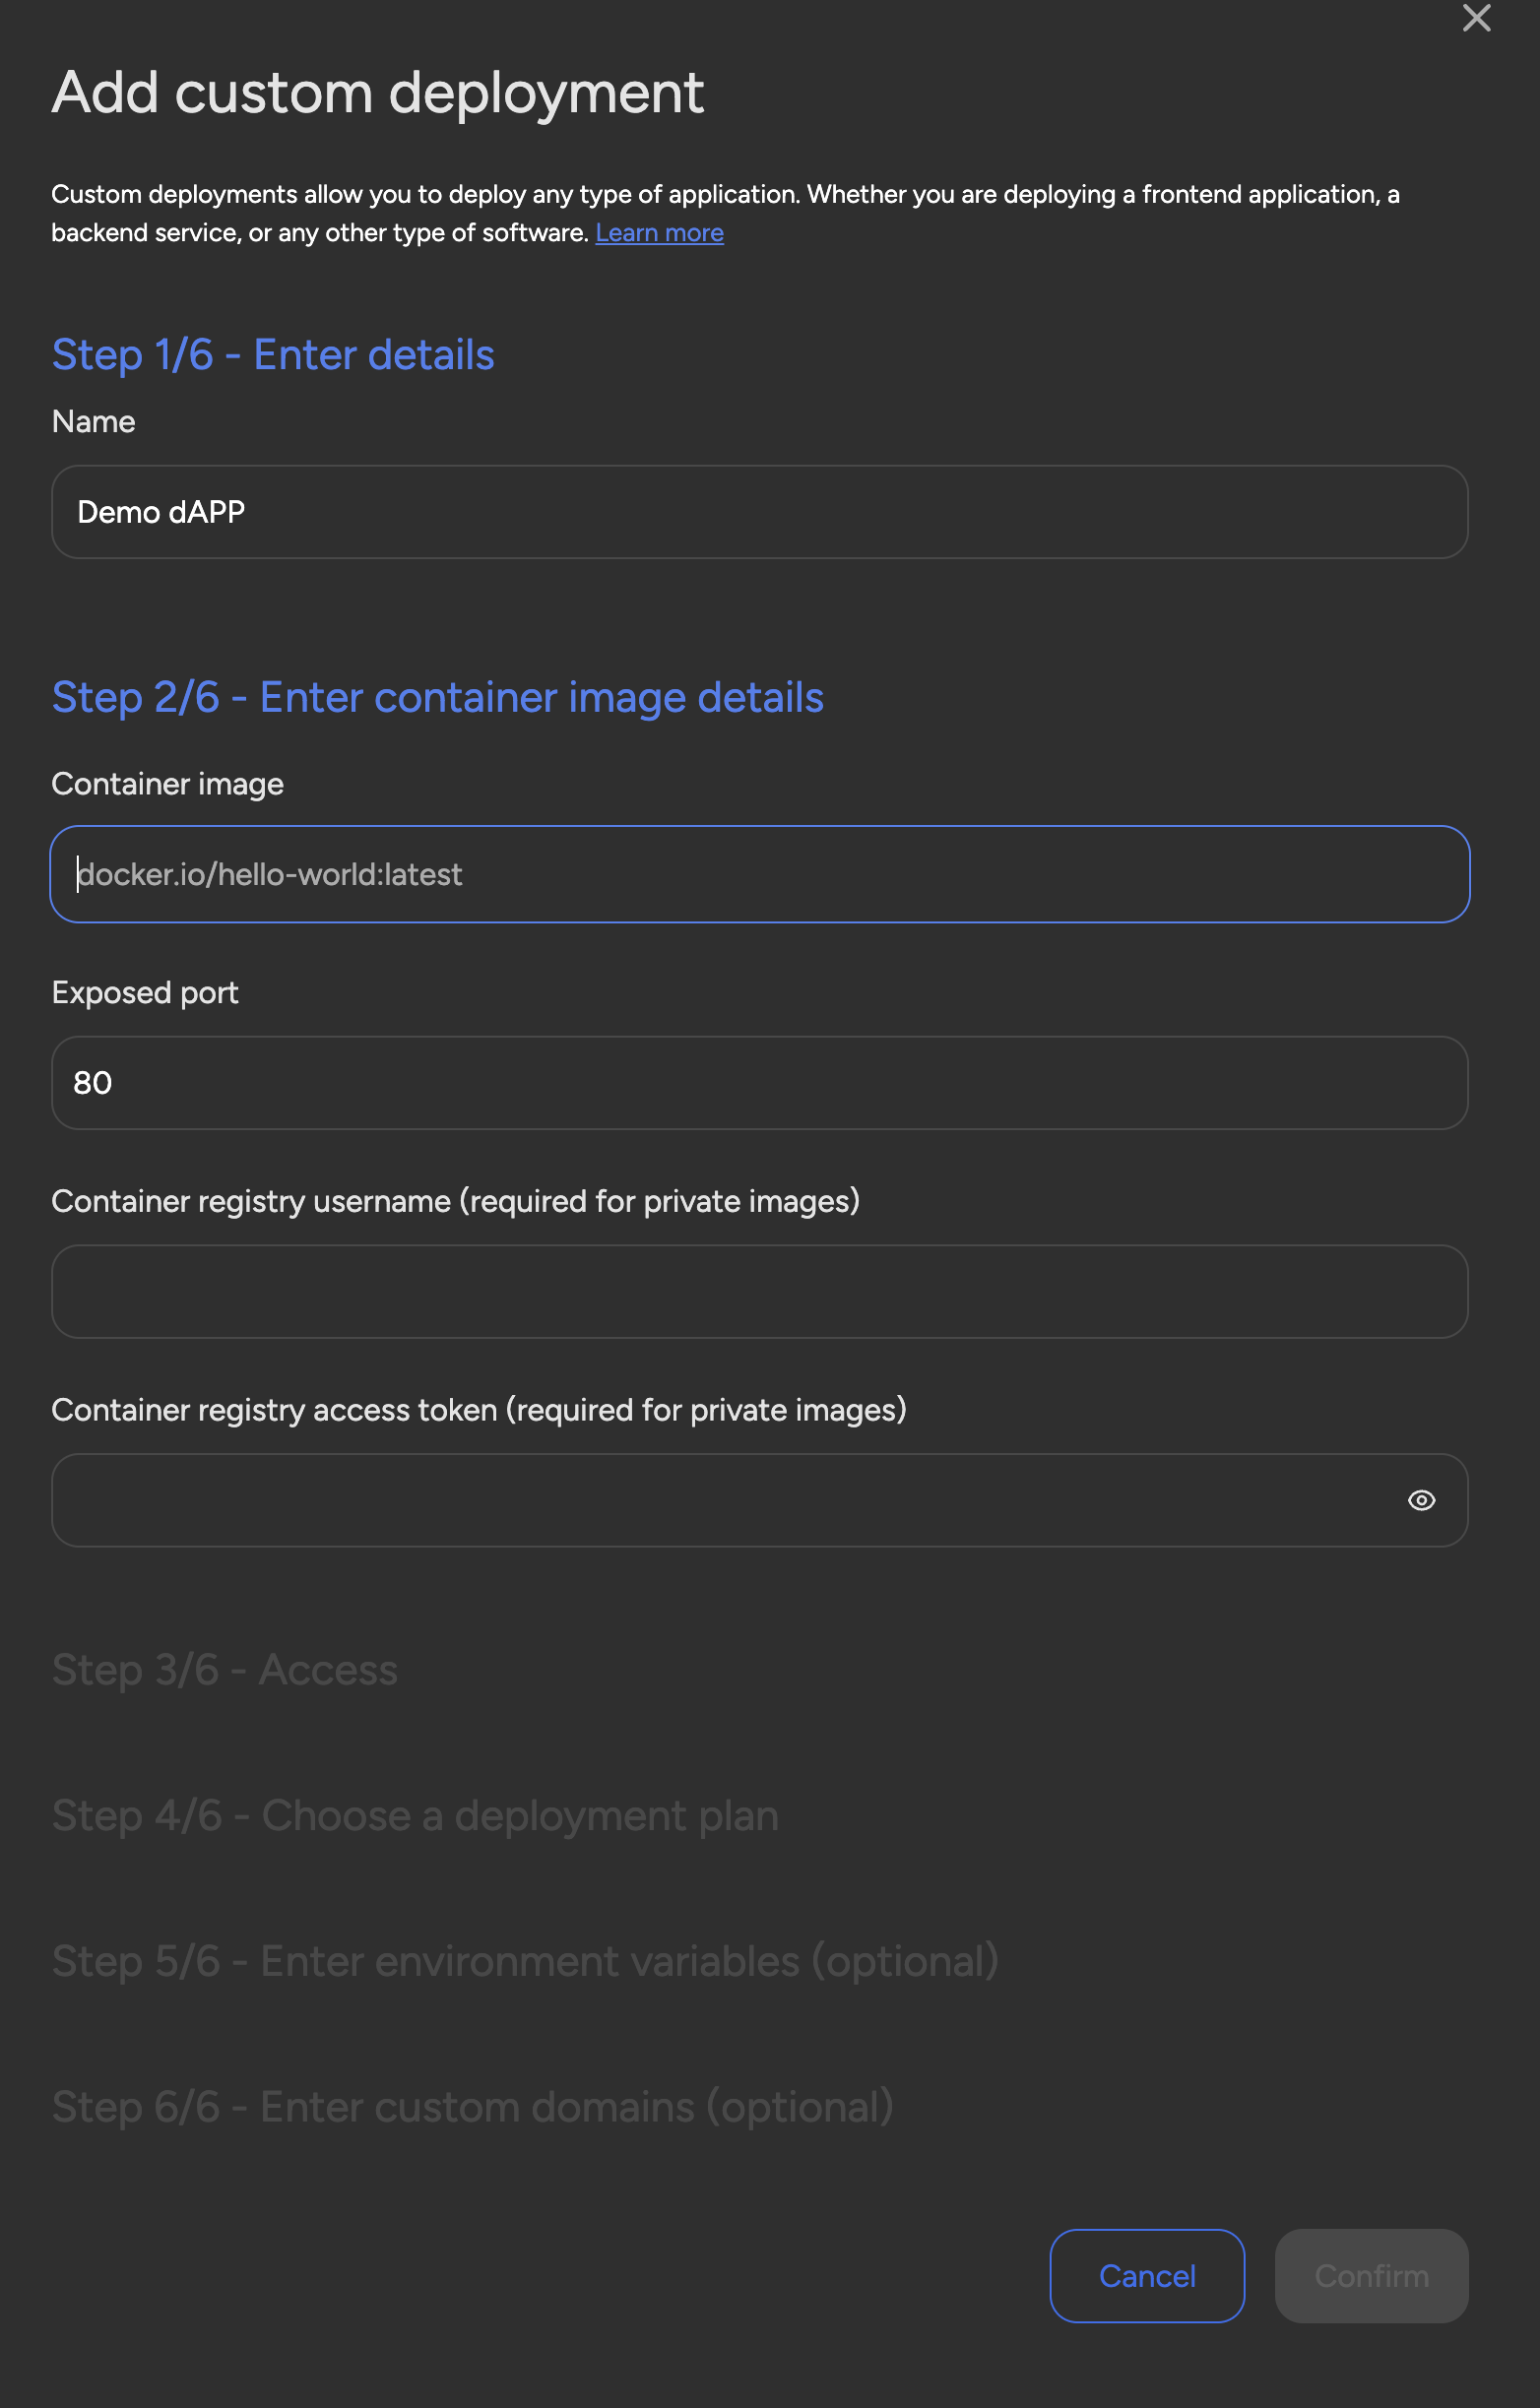The height and width of the screenshot is (2408, 1540).
Task: Click the Step 1/6 Enter details heading
Action: pos(273,354)
